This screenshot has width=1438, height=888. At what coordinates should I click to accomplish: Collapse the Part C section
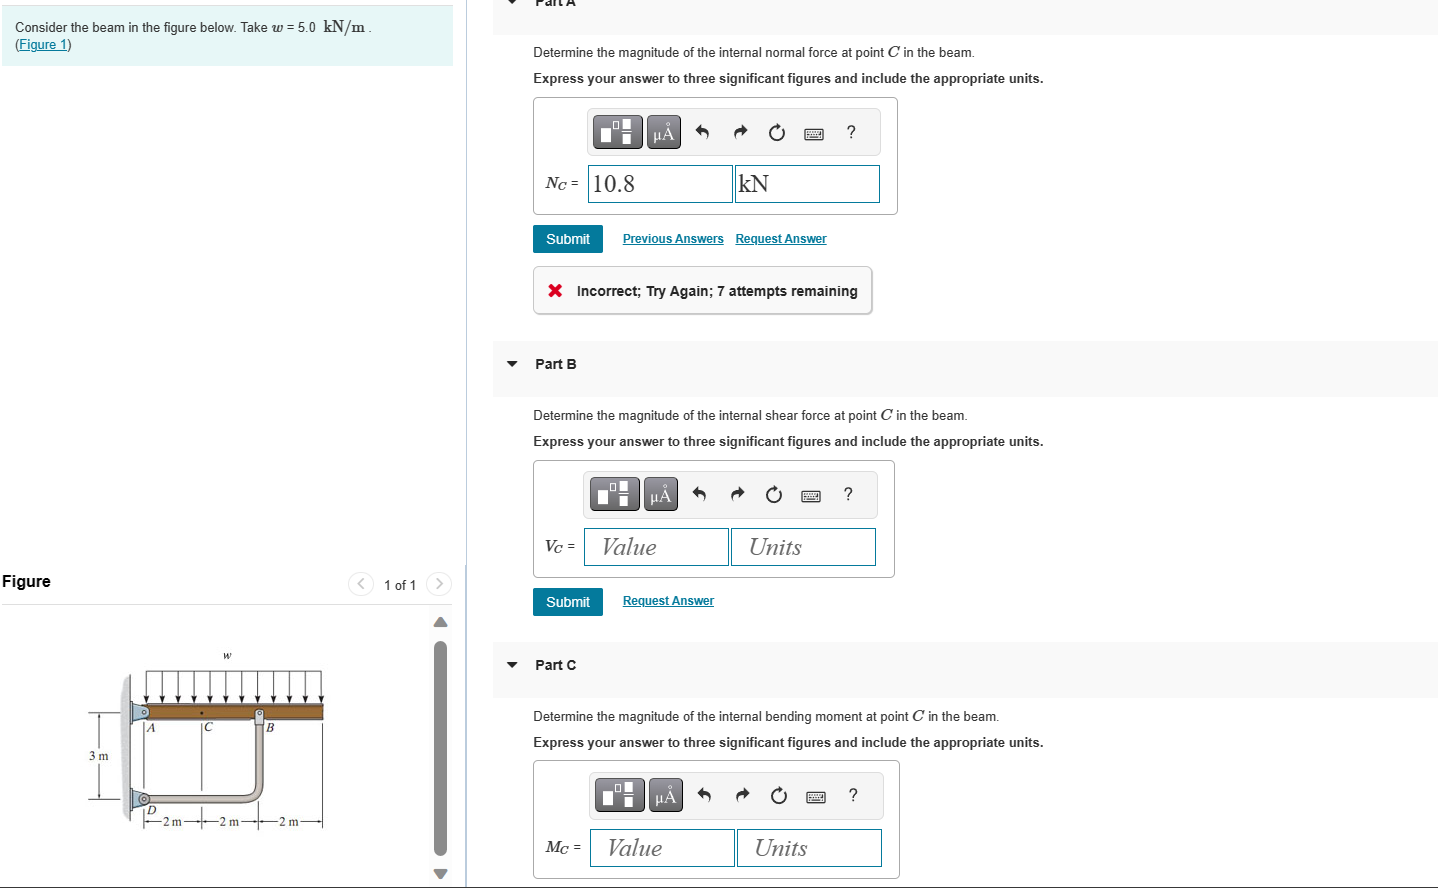pyautogui.click(x=512, y=665)
